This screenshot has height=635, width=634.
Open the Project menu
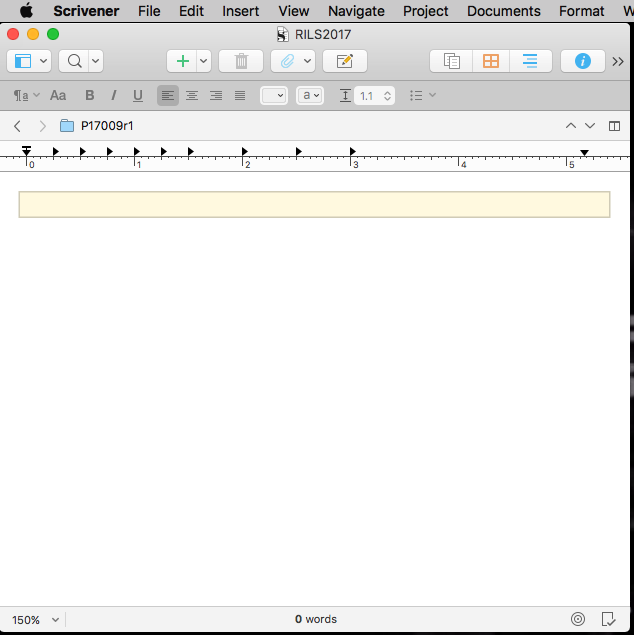click(426, 11)
